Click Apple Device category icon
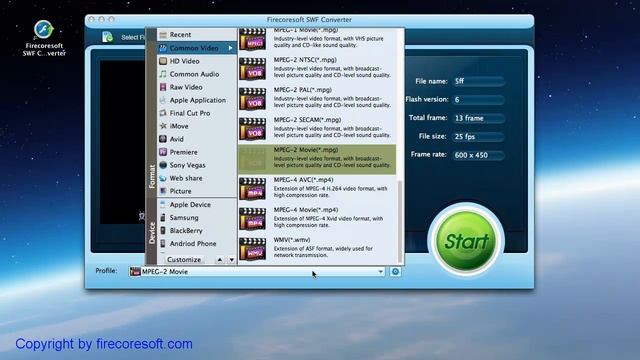 click(x=163, y=205)
